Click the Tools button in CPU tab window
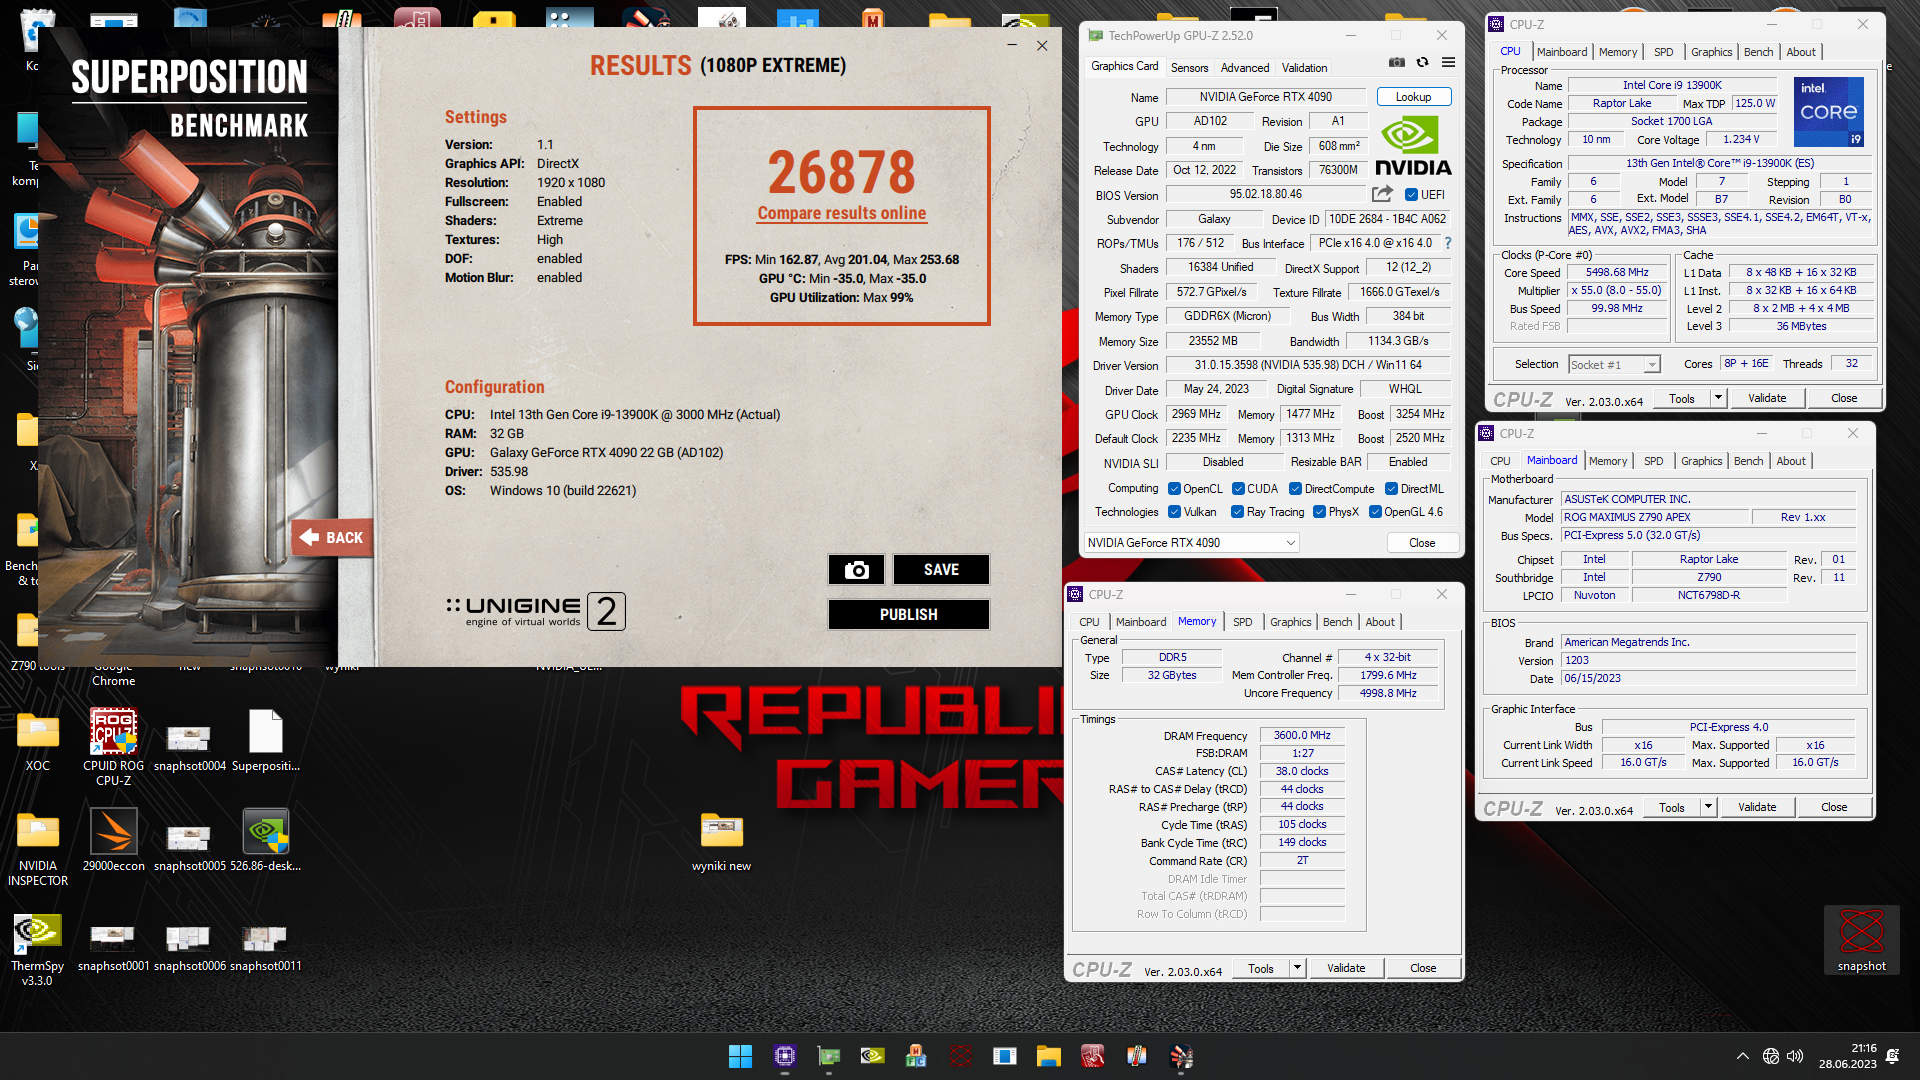The image size is (1920, 1080). (1681, 398)
